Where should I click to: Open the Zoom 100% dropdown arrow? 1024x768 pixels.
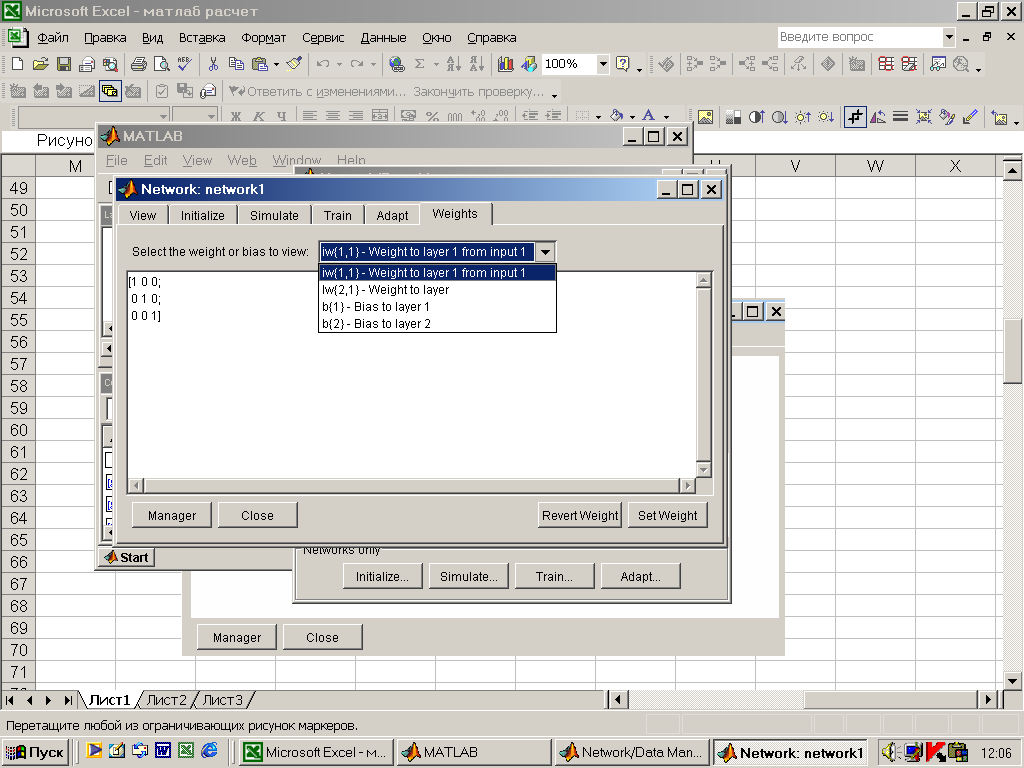tap(603, 64)
